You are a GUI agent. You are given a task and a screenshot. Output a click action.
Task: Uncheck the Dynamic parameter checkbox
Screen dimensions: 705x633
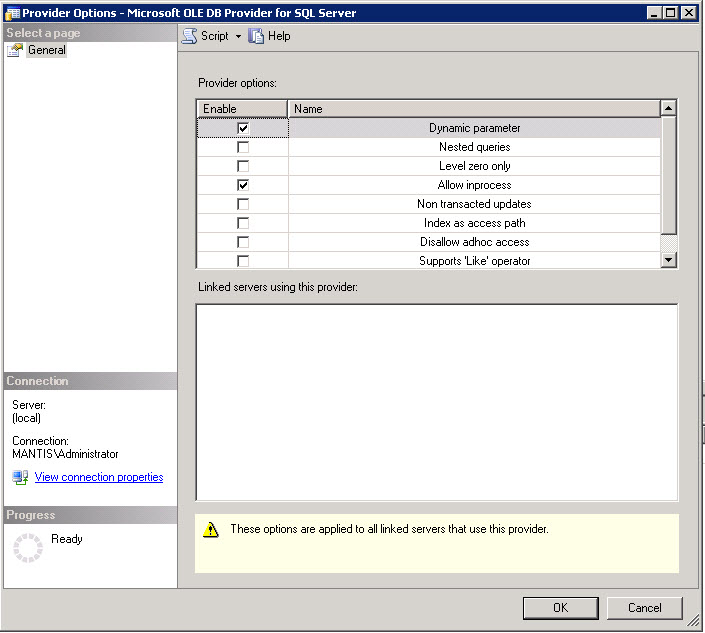[243, 128]
